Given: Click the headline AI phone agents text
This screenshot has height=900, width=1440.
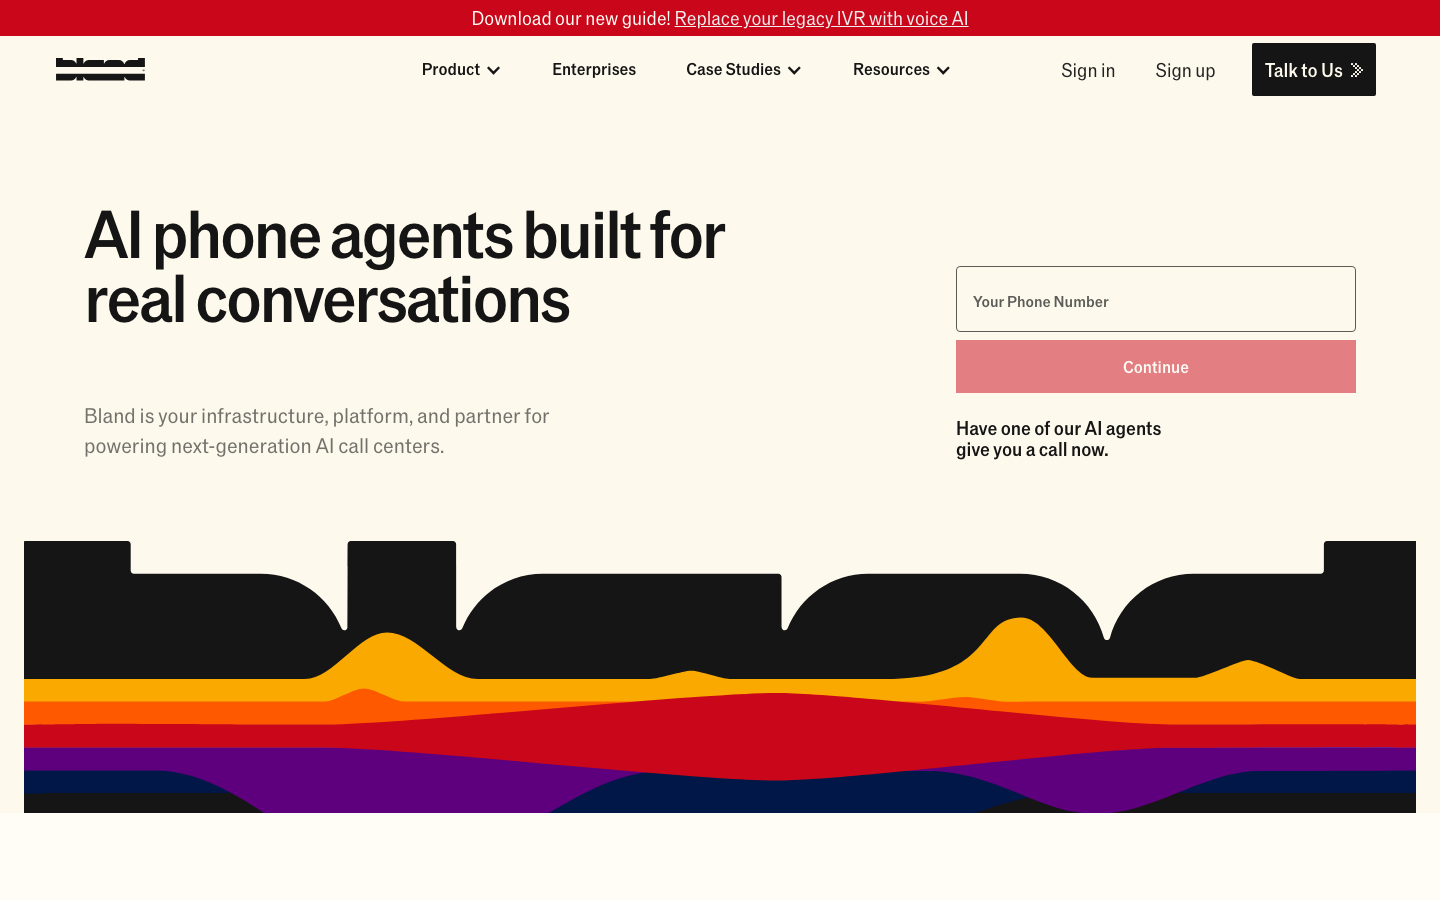Looking at the screenshot, I should [404, 267].
